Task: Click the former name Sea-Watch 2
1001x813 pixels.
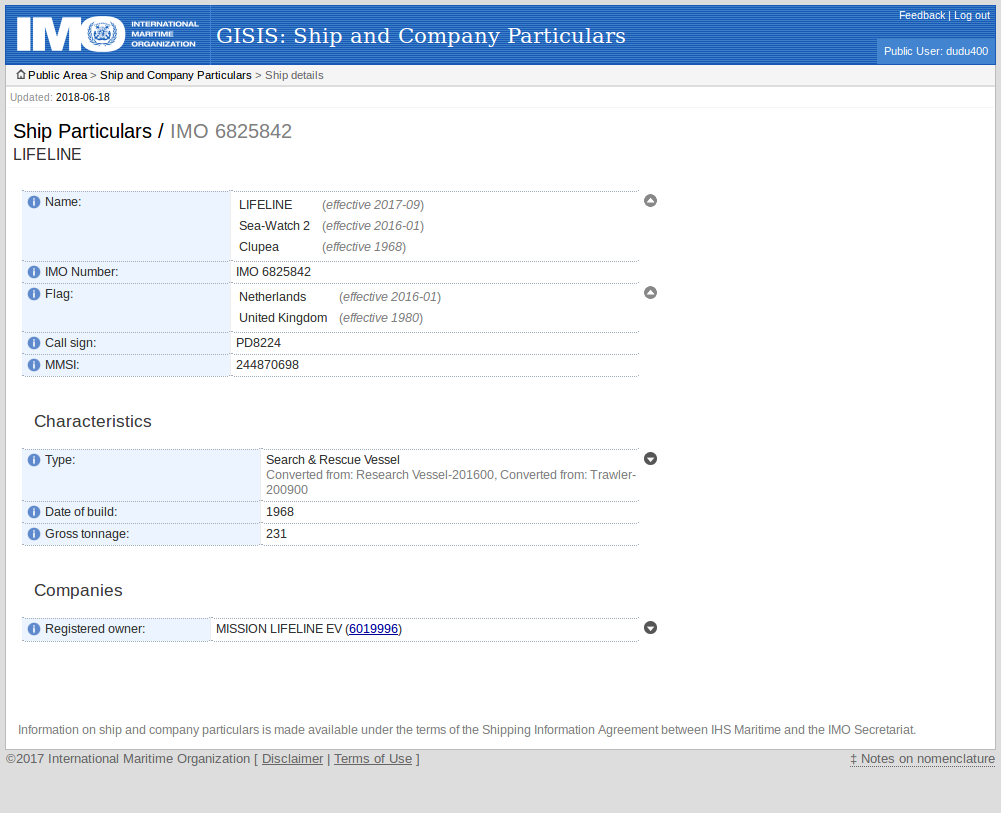Action: tap(275, 226)
